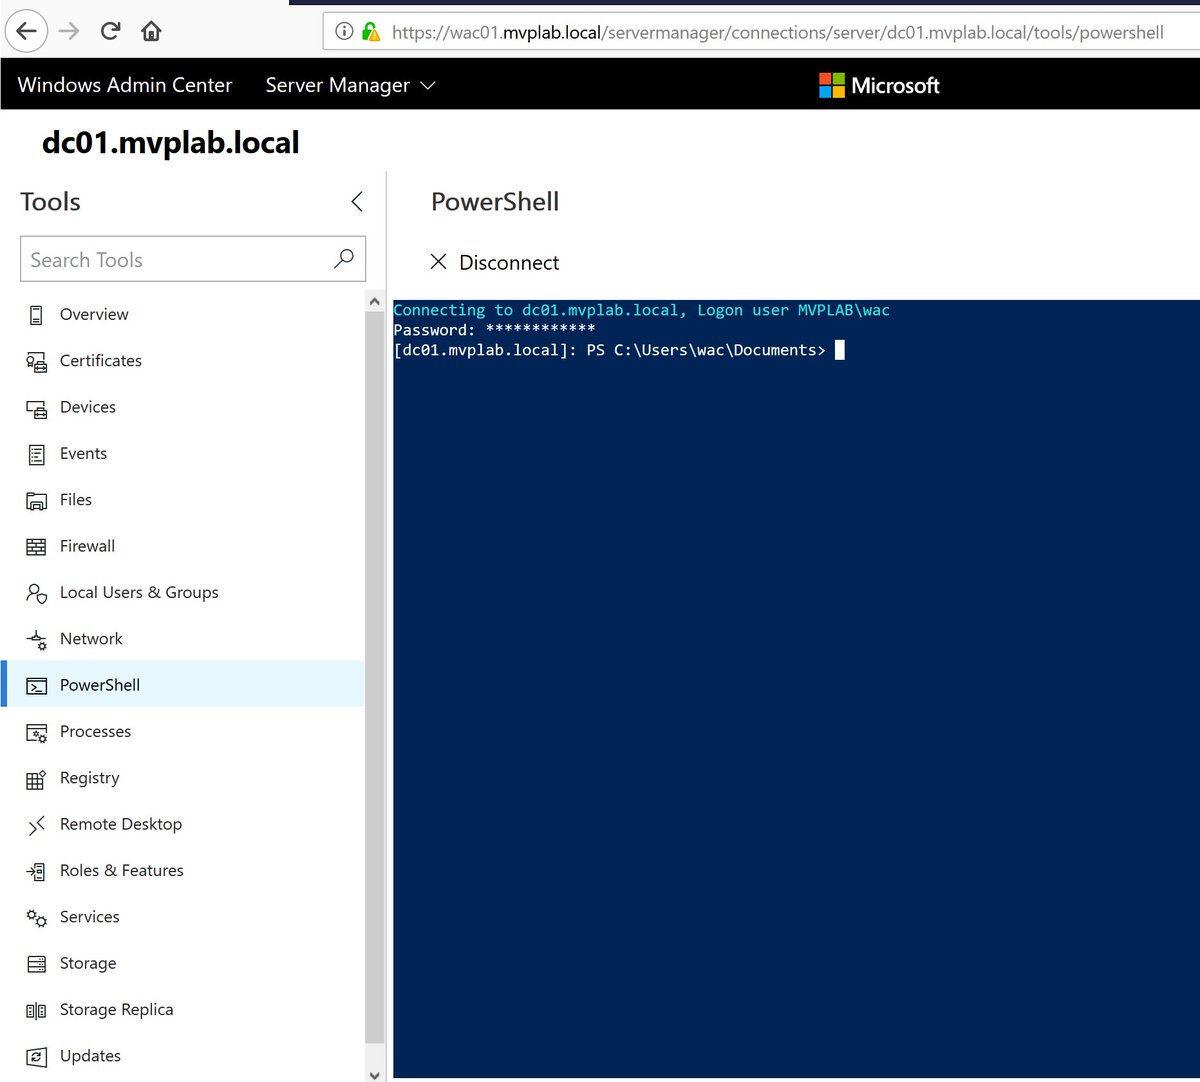
Task: Open the Files tool
Action: 76,499
